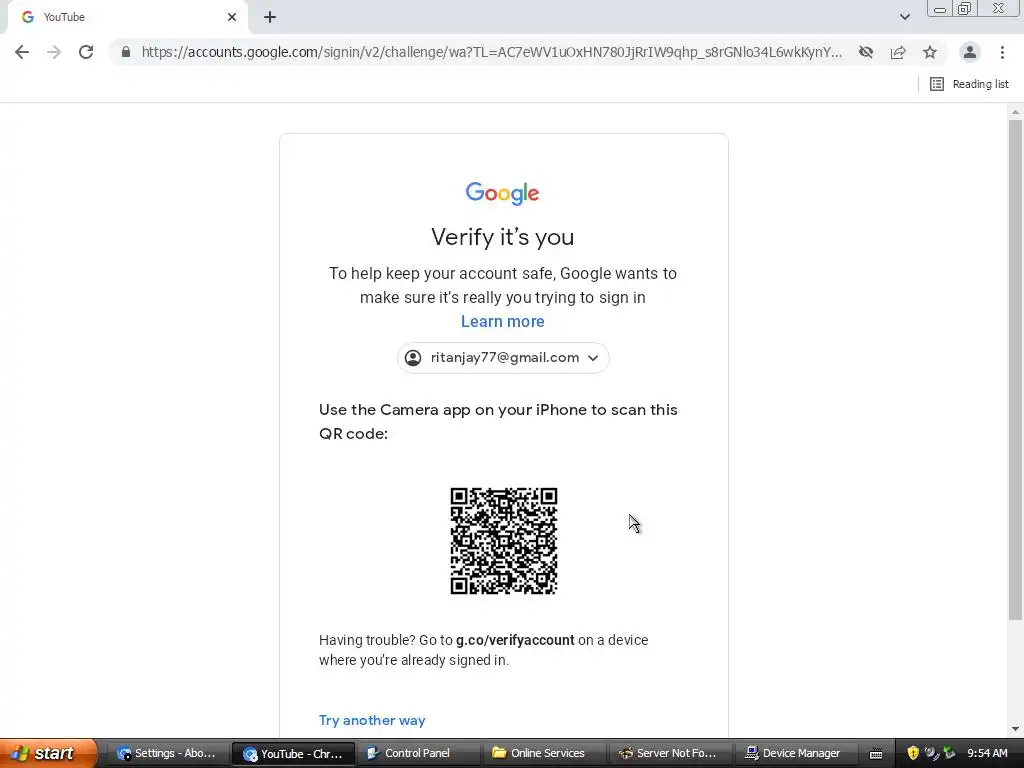Open the Reading list panel
The width and height of the screenshot is (1024, 768).
coord(969,84)
